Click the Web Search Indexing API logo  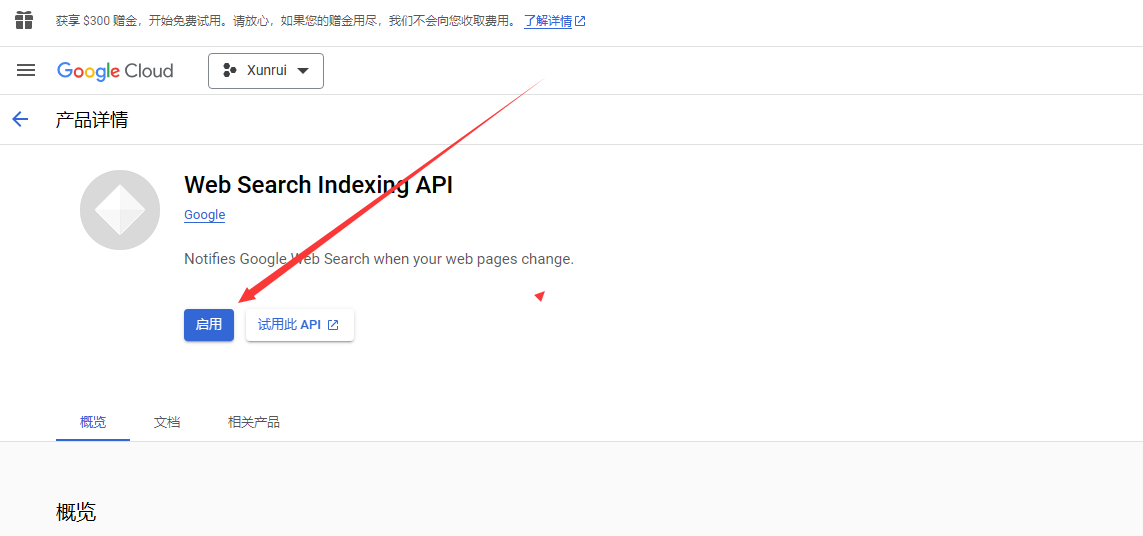click(120, 210)
